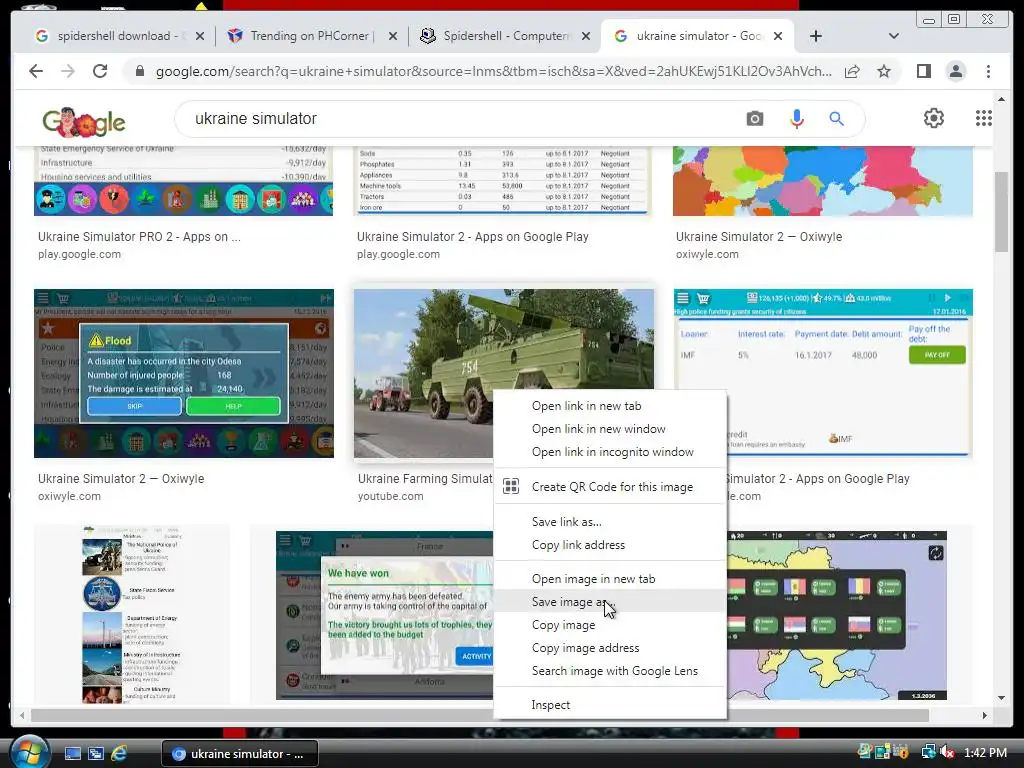Bookmark this page with star icon

(884, 71)
